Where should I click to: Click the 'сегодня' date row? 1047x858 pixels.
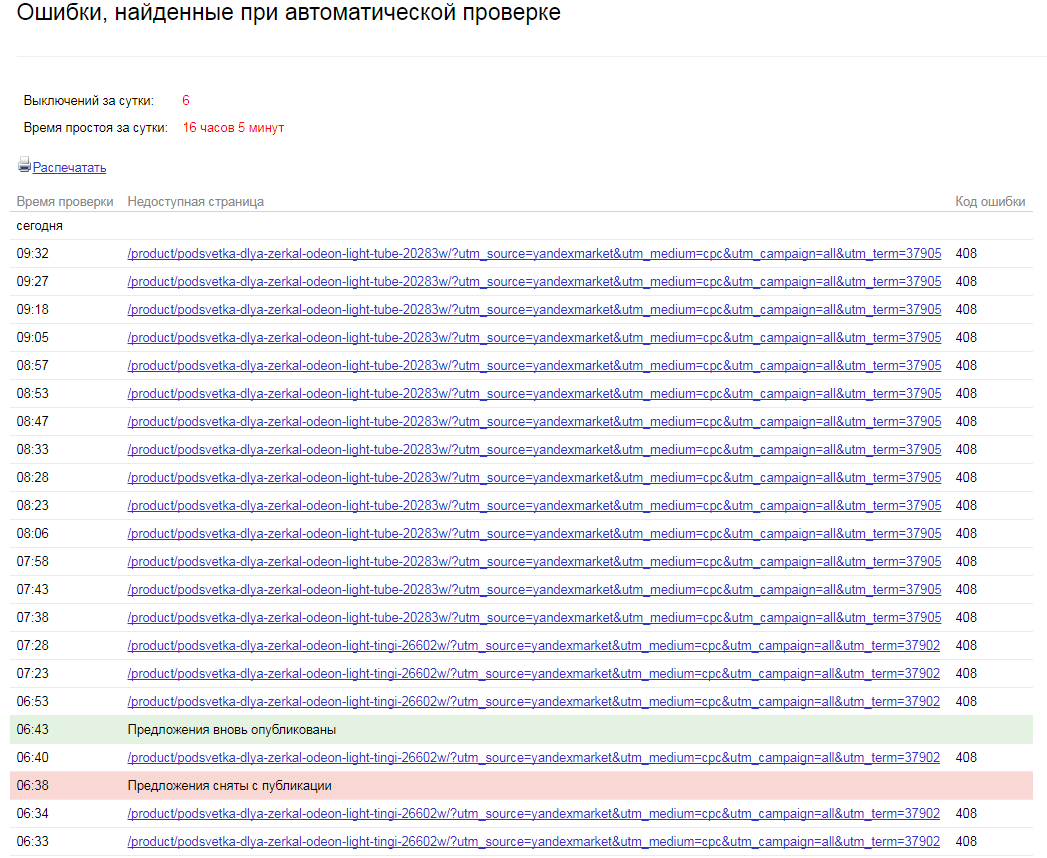[x=521, y=226]
